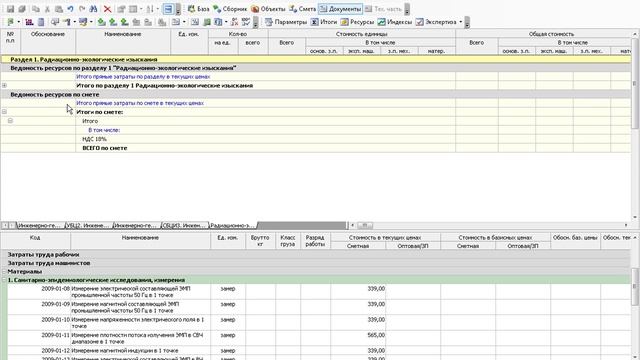640x360 pixels.
Task: Click the percent 100% check icon
Action: (x=246, y=22)
